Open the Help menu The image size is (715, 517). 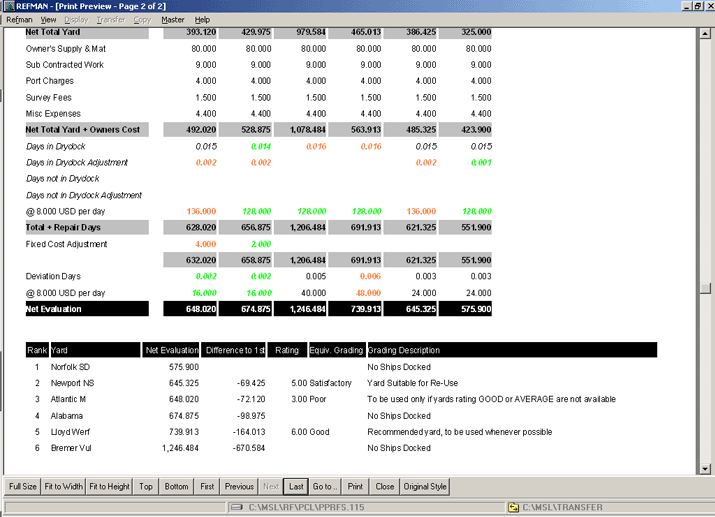(x=202, y=19)
